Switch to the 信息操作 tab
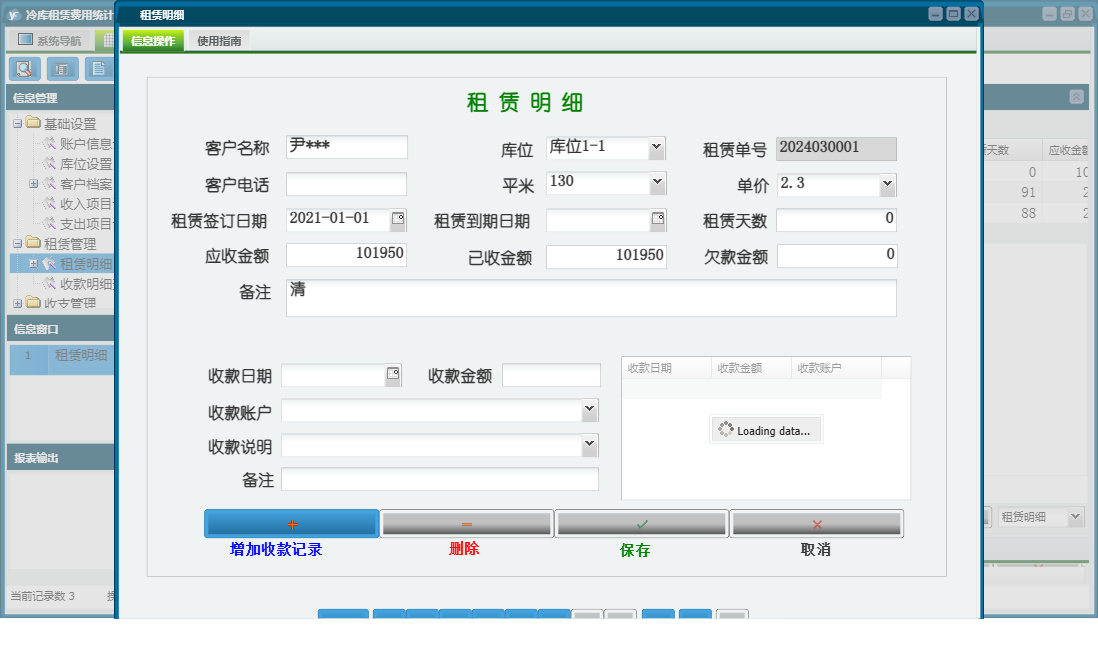The width and height of the screenshot is (1098, 655). tap(153, 41)
